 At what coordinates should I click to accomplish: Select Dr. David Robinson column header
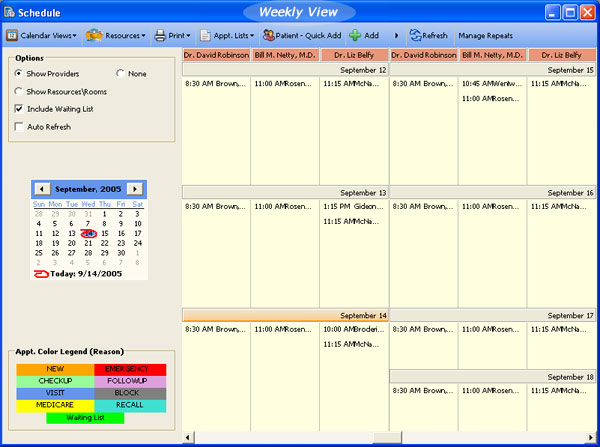[x=216, y=55]
